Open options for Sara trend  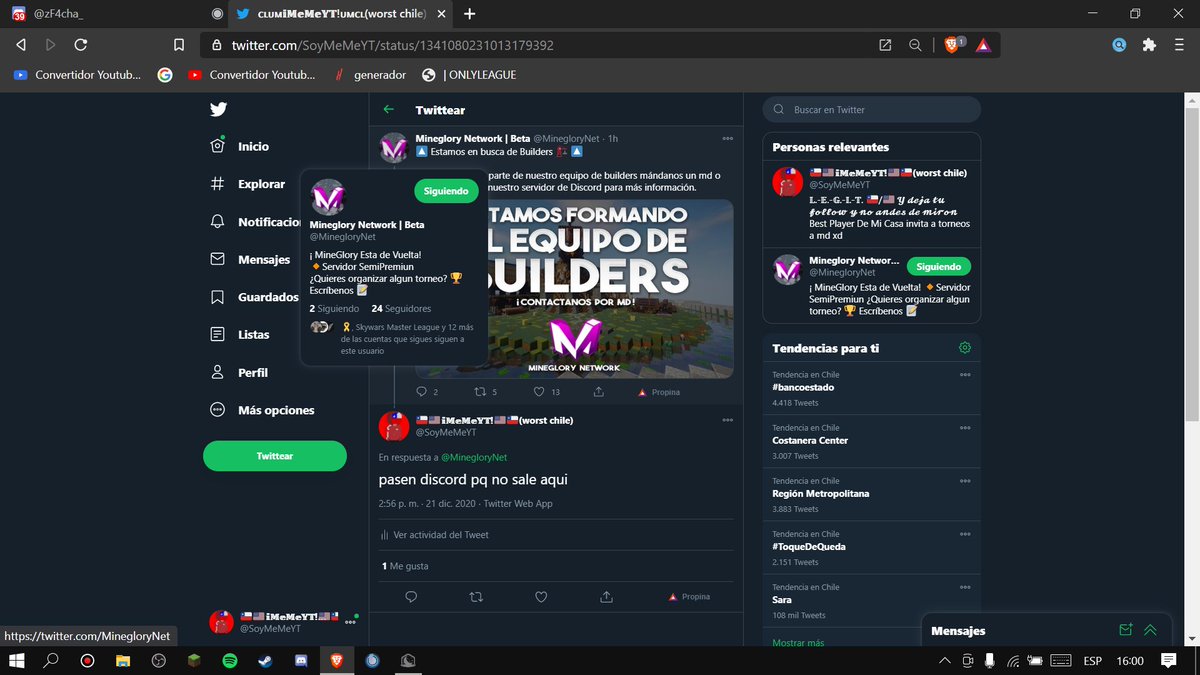[x=965, y=588]
